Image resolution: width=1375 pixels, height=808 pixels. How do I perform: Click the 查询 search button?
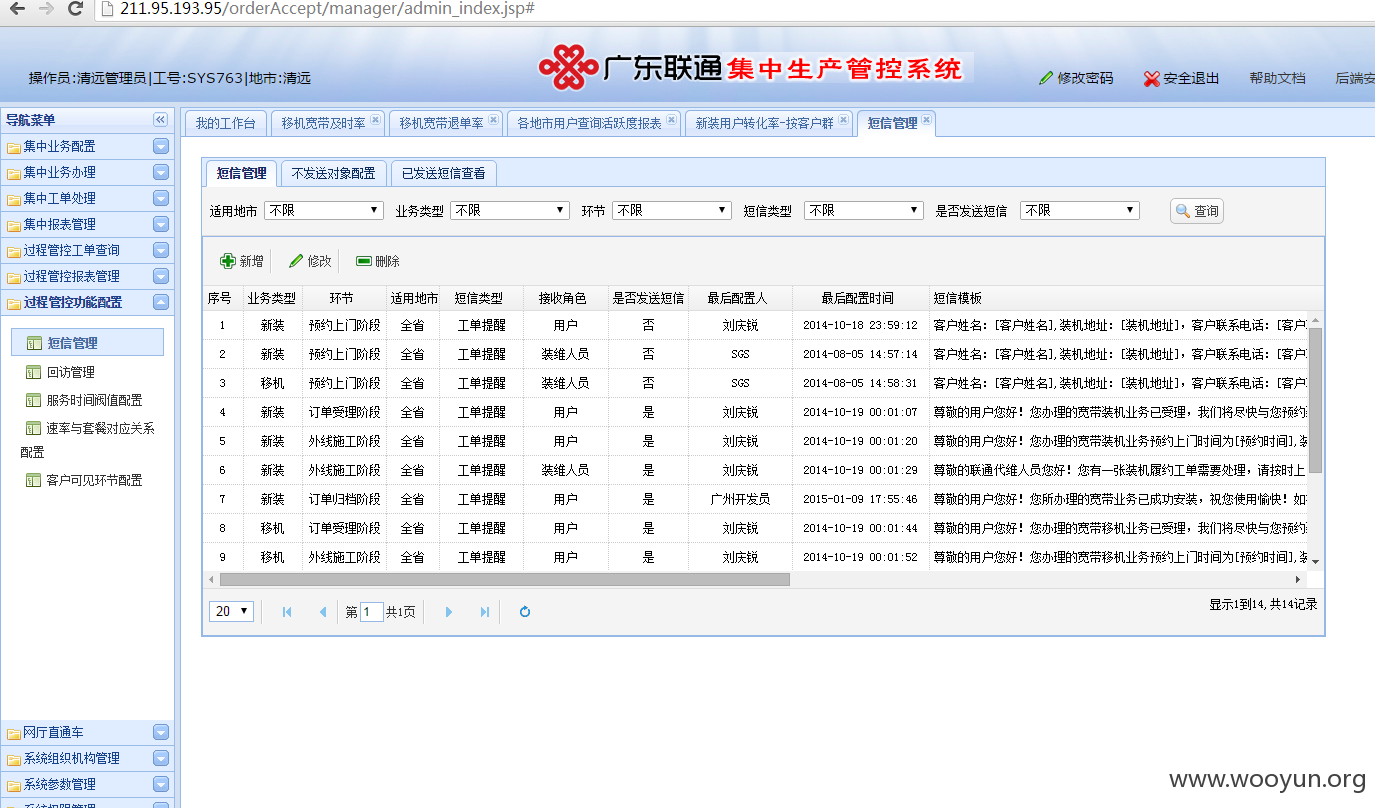coord(1197,211)
